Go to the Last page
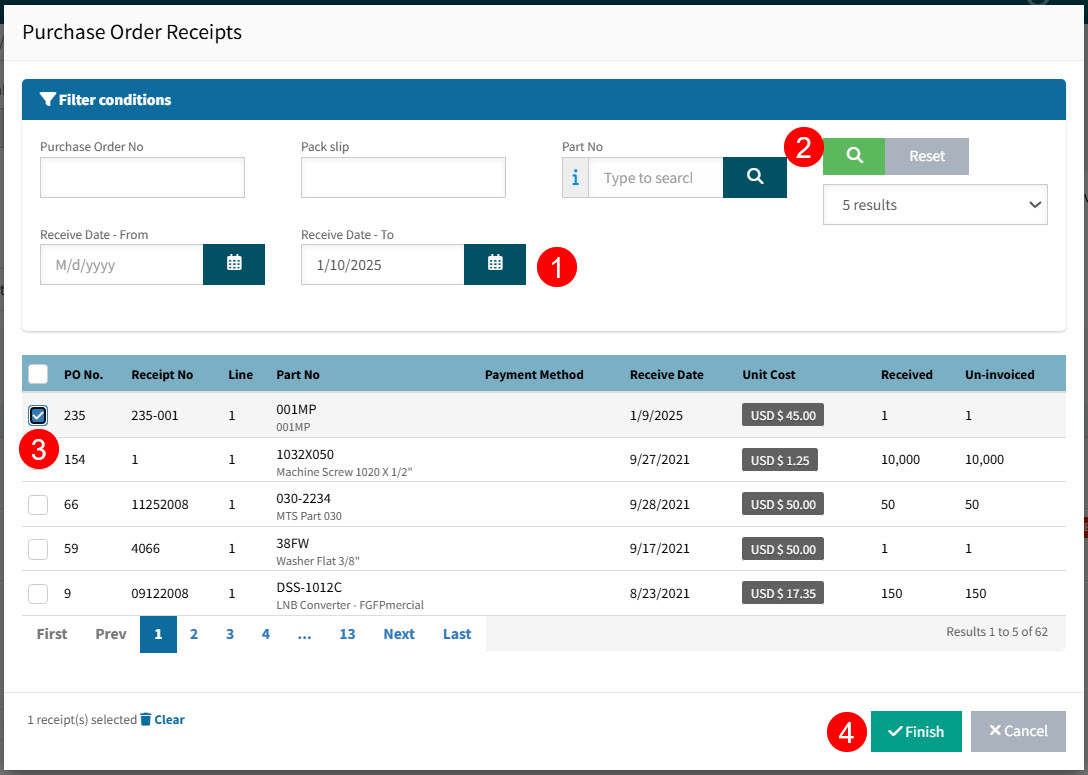This screenshot has width=1088, height=775. pos(457,634)
